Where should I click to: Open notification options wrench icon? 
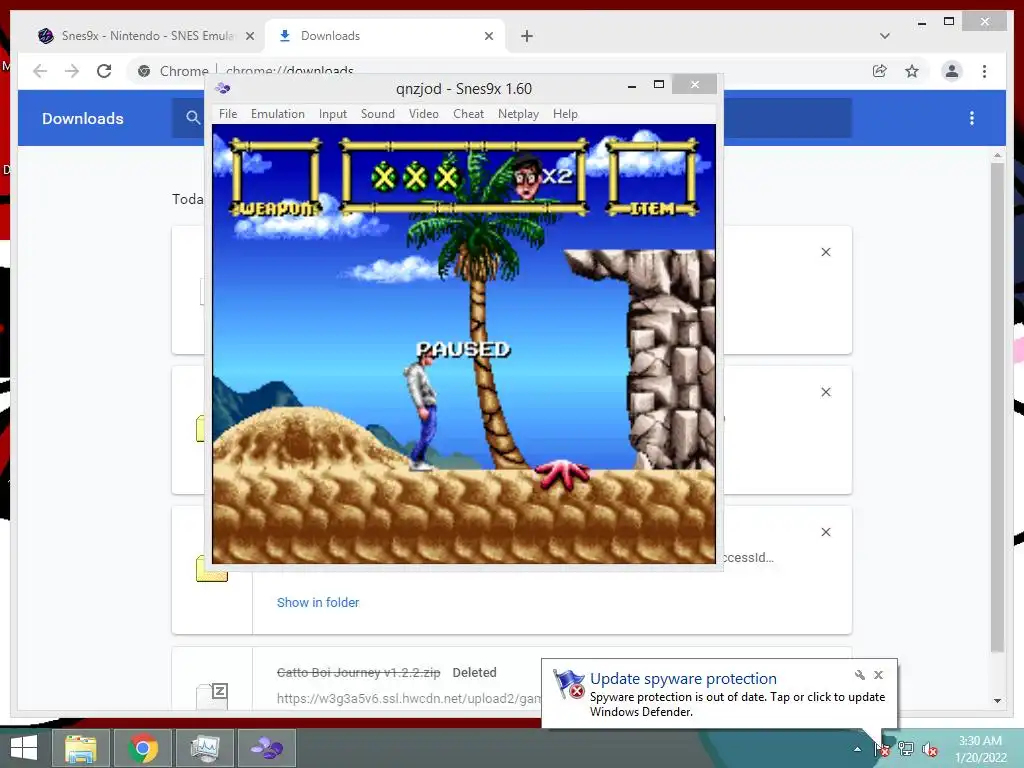[859, 675]
